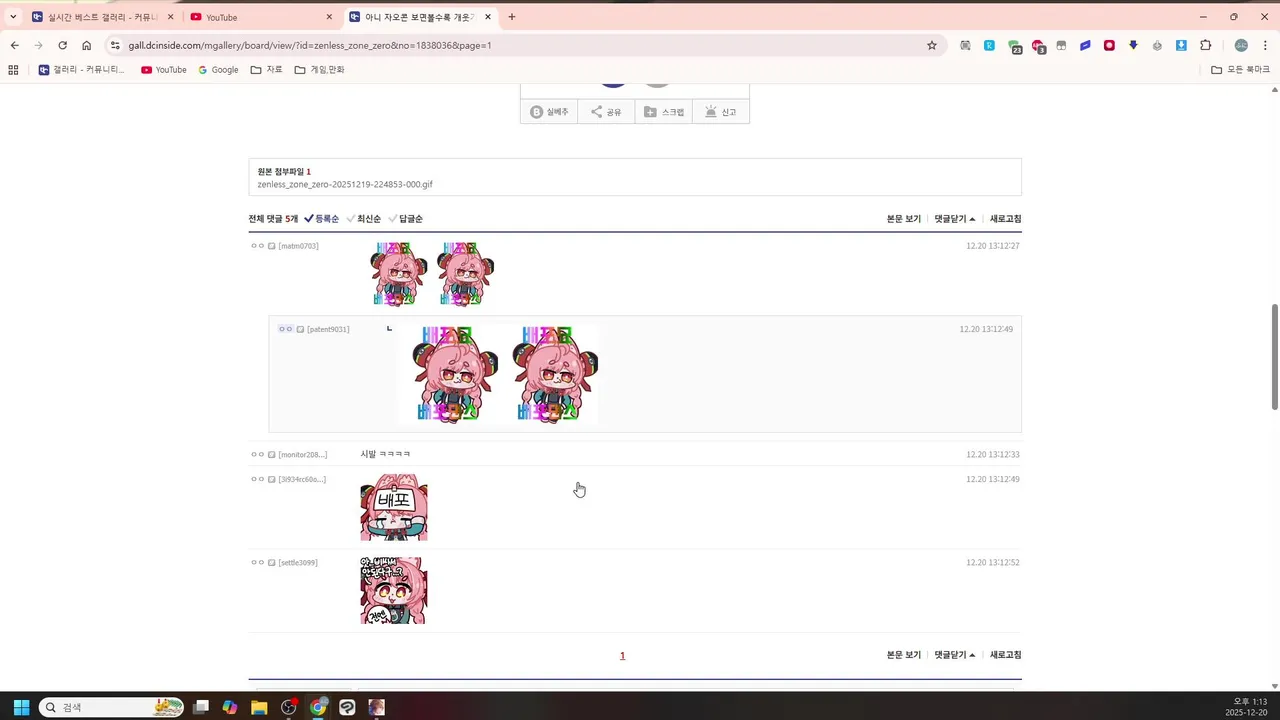Screen dimensions: 1280x720
Task: Click the sticker in settle3099's comment
Action: click(x=394, y=591)
